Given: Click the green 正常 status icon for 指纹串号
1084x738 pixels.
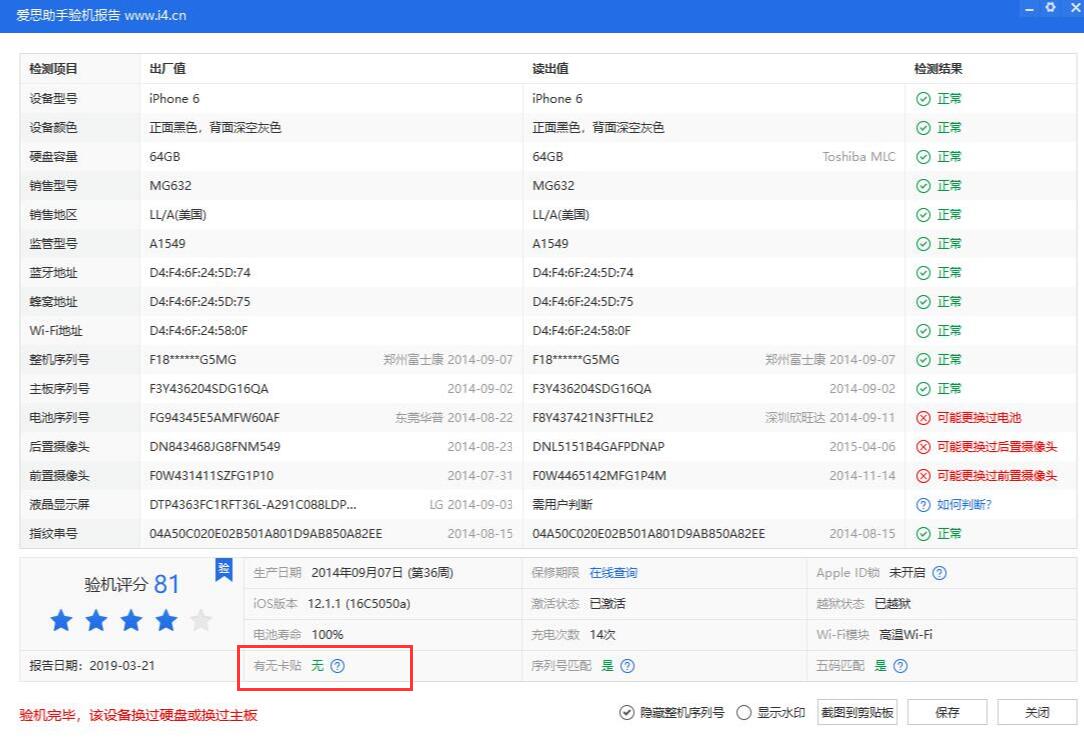Looking at the screenshot, I should (921, 533).
